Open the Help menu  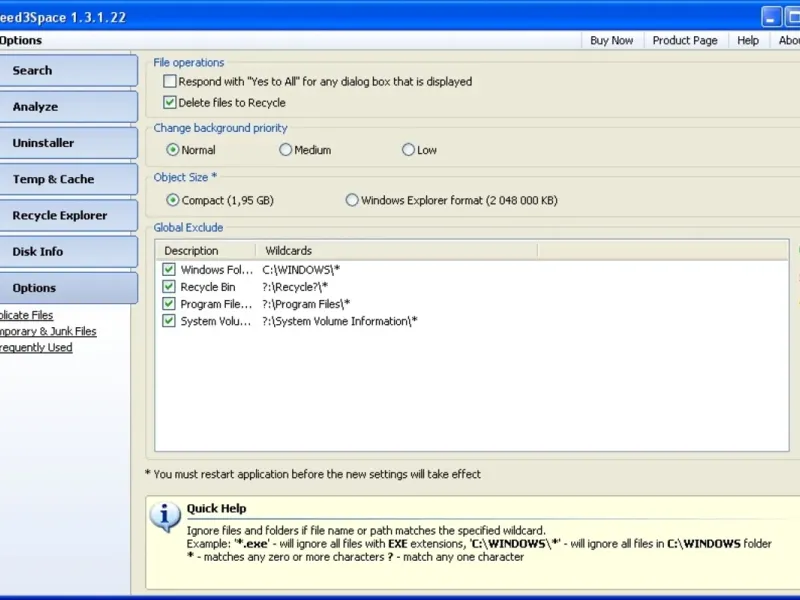(747, 40)
